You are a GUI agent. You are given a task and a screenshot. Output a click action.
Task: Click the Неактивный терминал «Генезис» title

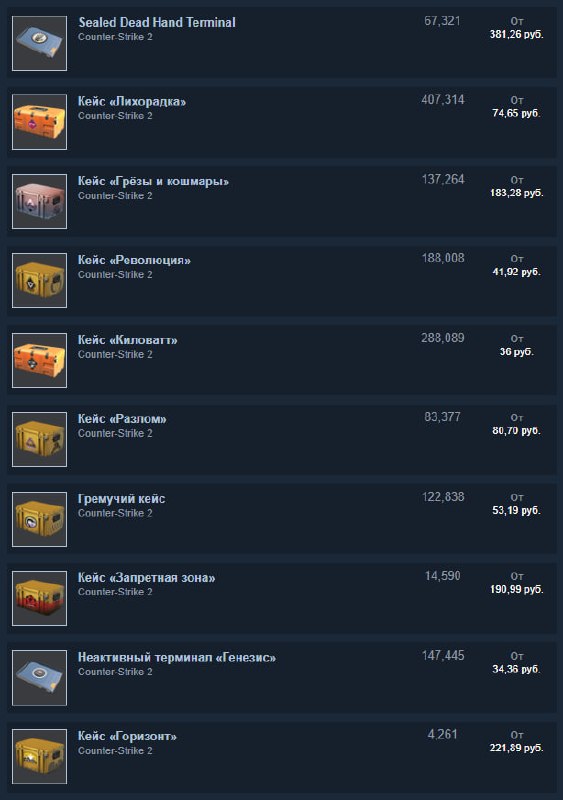177,658
